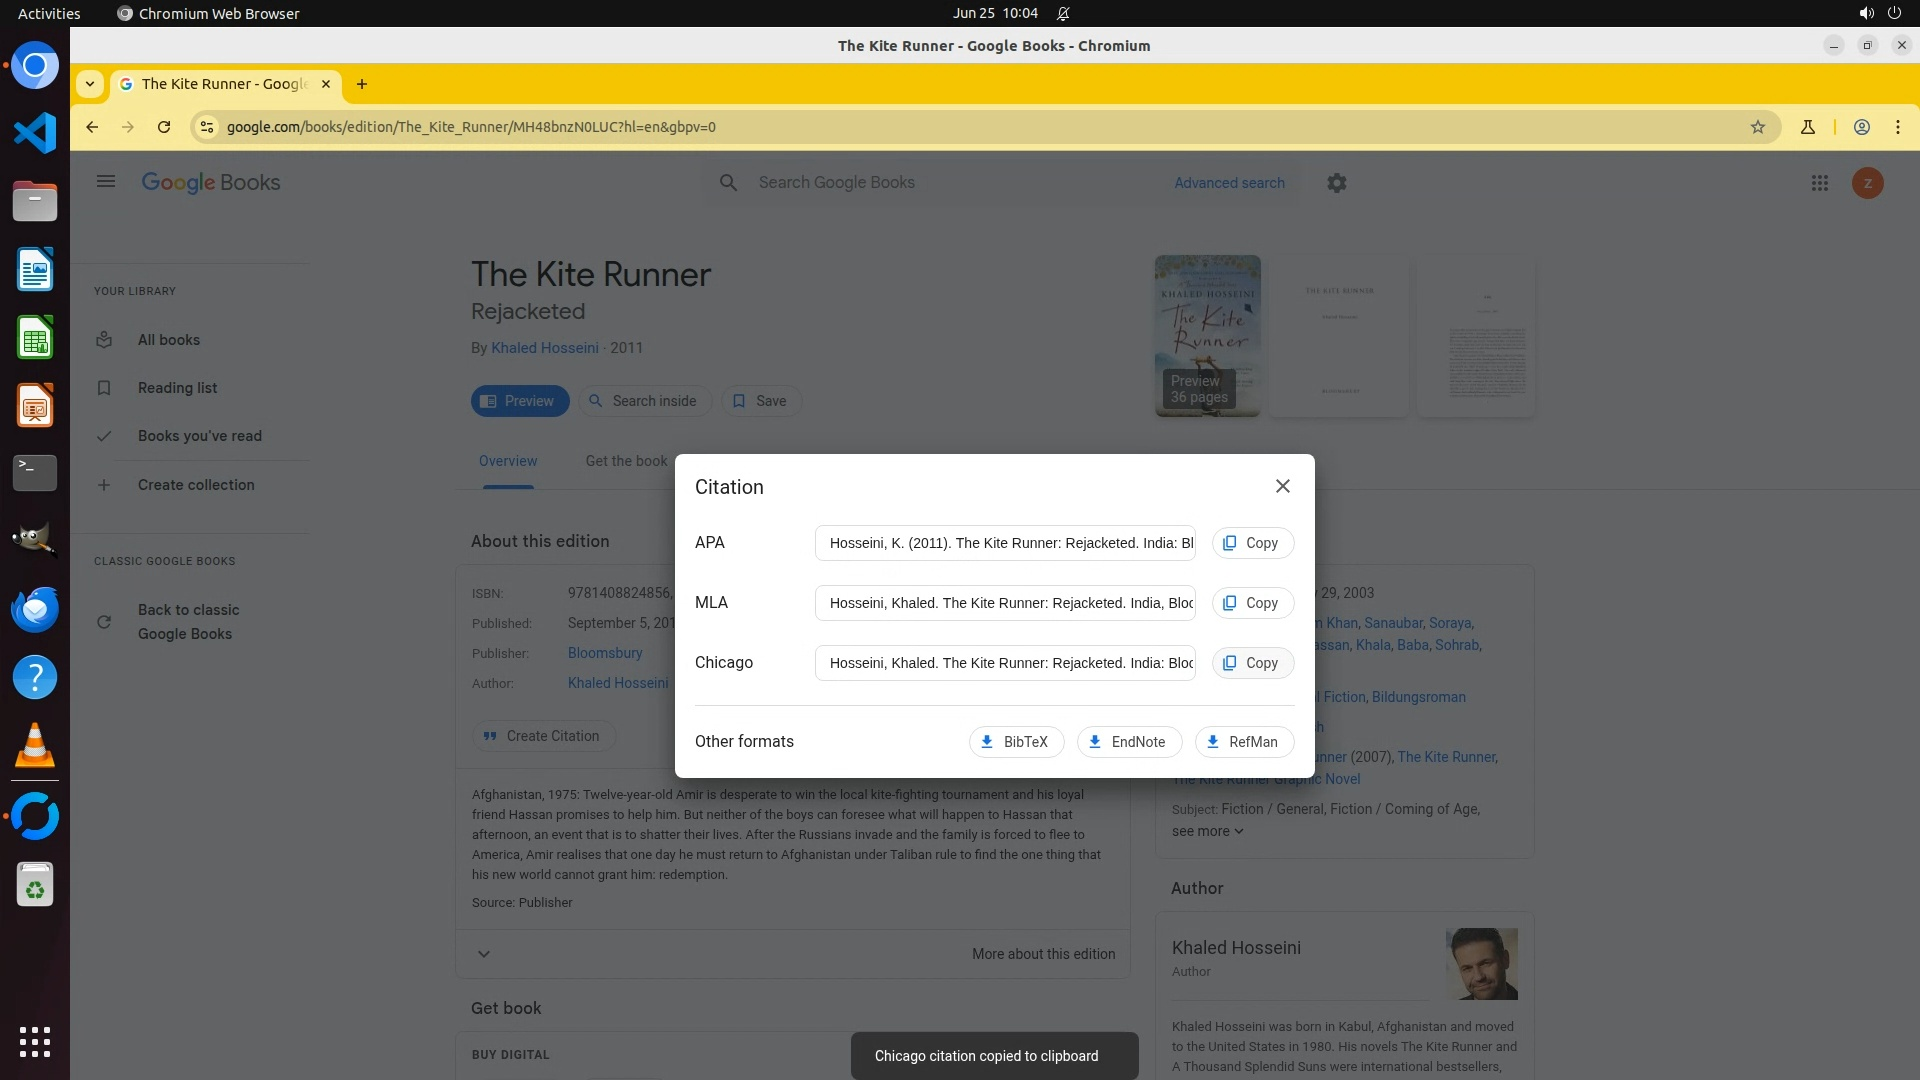Click the Chicago citation text field
Viewport: 1920px width, 1080px height.
(1004, 663)
